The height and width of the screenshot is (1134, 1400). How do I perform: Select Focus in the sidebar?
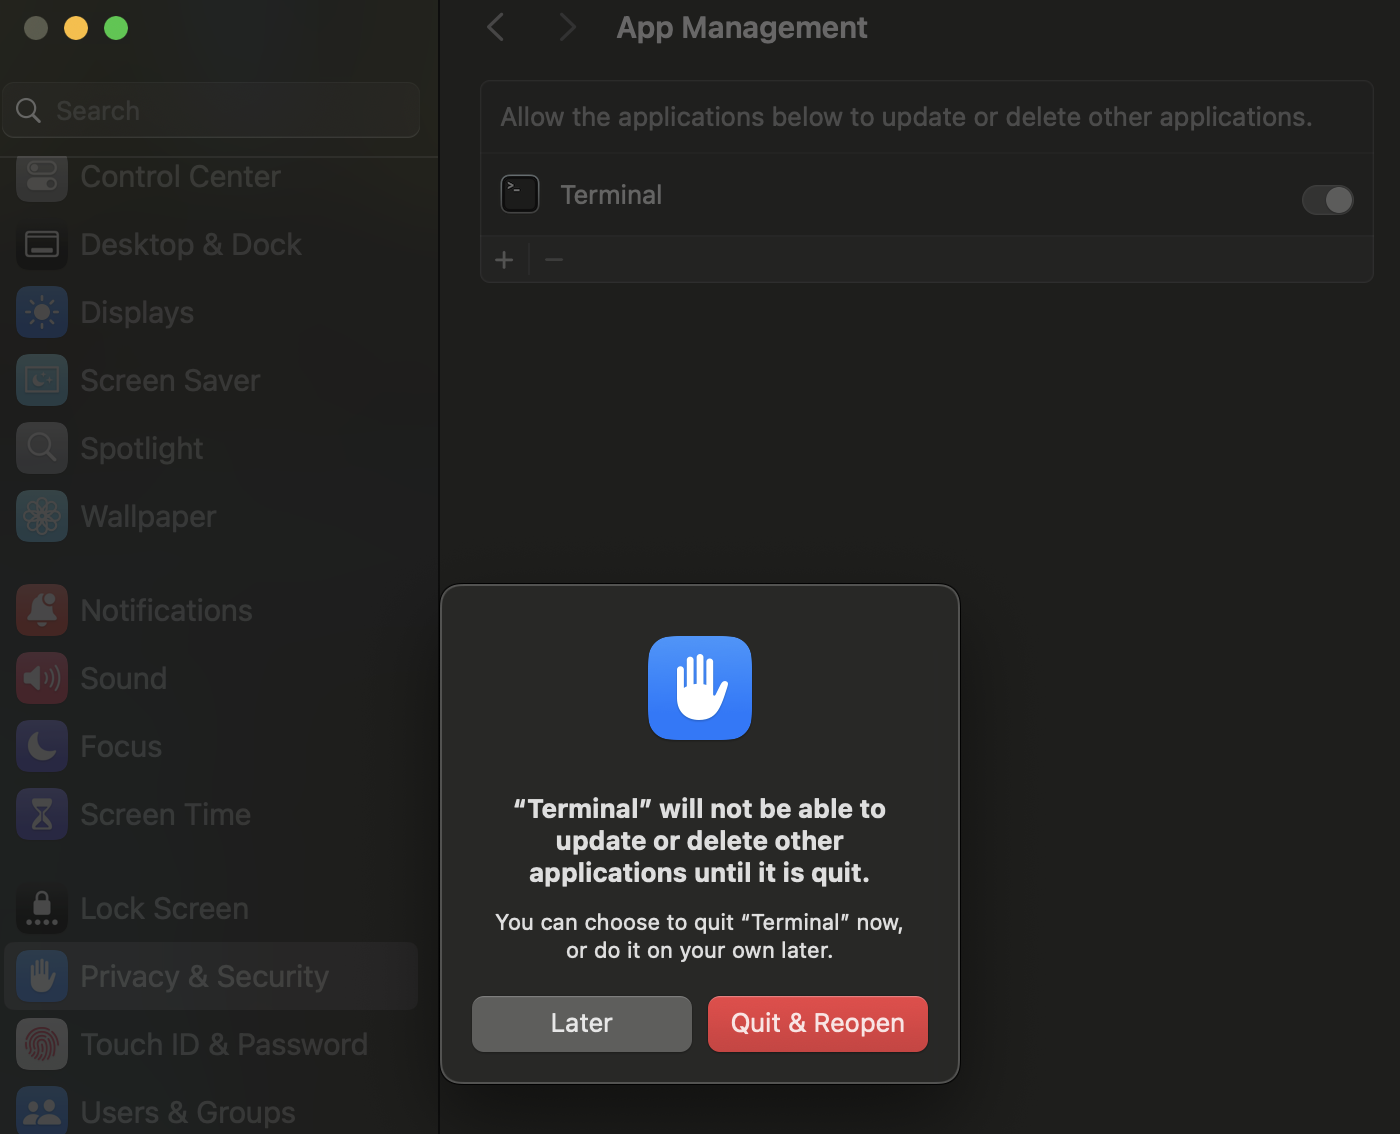click(211, 746)
